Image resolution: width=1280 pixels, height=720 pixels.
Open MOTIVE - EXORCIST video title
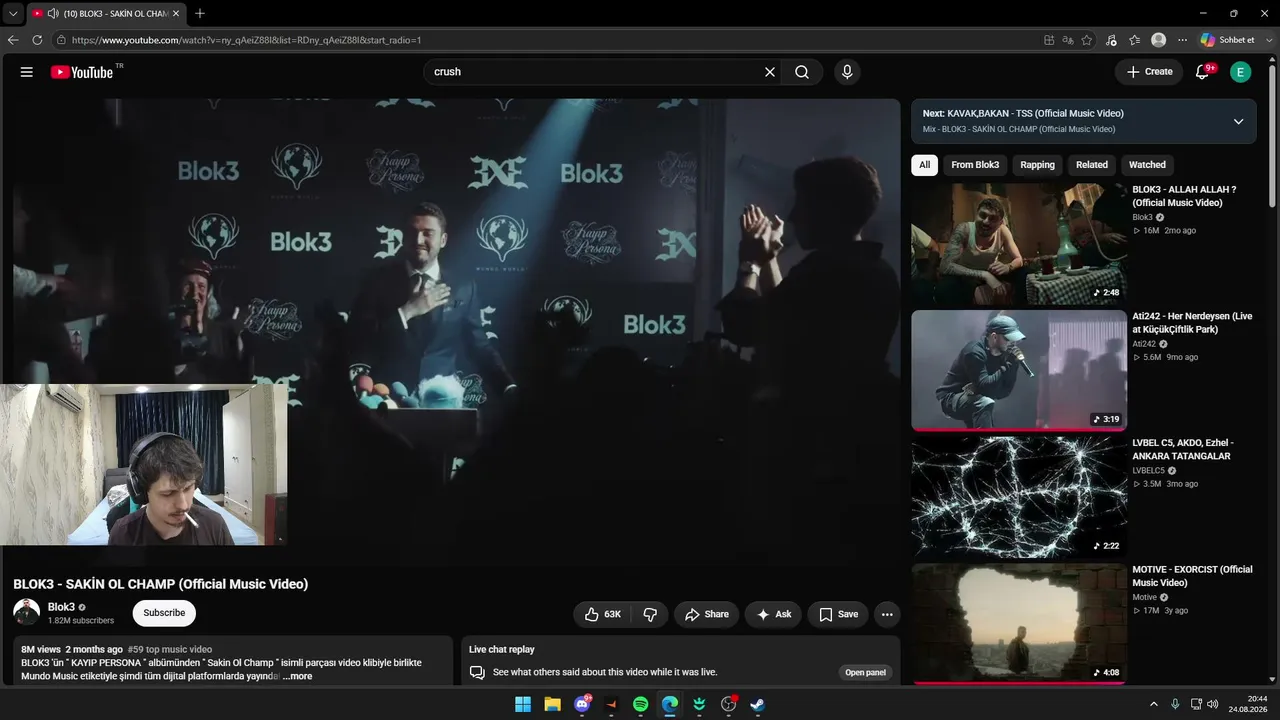tap(1192, 576)
